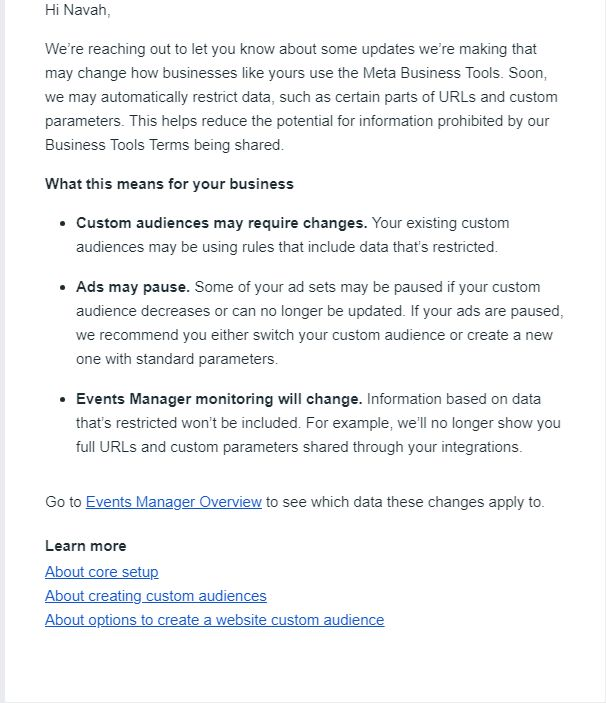Click 'Business Tools Terms being shared' sentence
The width and height of the screenshot is (606, 703).
click(164, 145)
